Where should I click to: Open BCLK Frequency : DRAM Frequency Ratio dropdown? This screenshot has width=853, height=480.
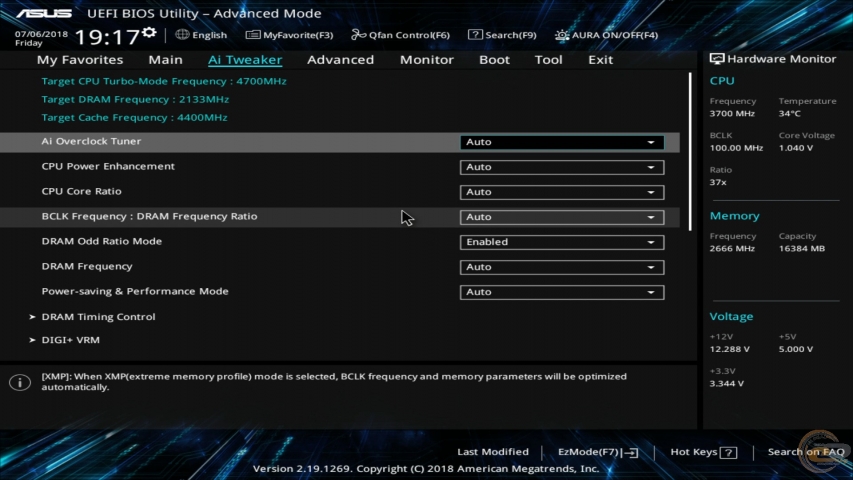[562, 217]
